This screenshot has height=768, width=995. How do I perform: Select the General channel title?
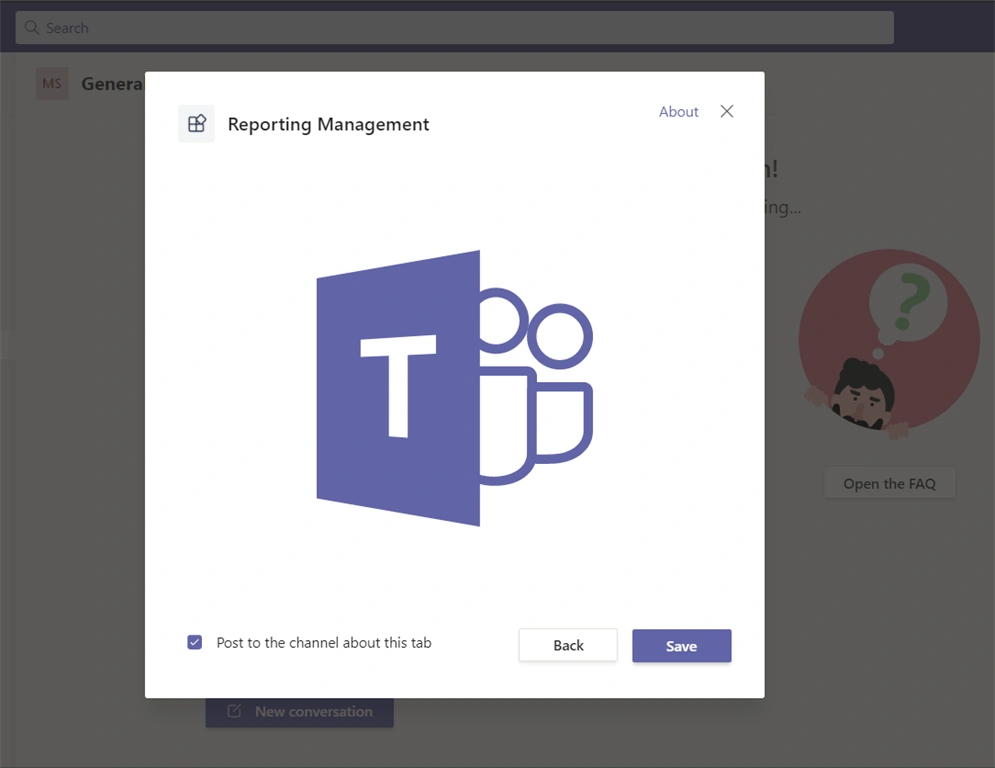[x=113, y=84]
